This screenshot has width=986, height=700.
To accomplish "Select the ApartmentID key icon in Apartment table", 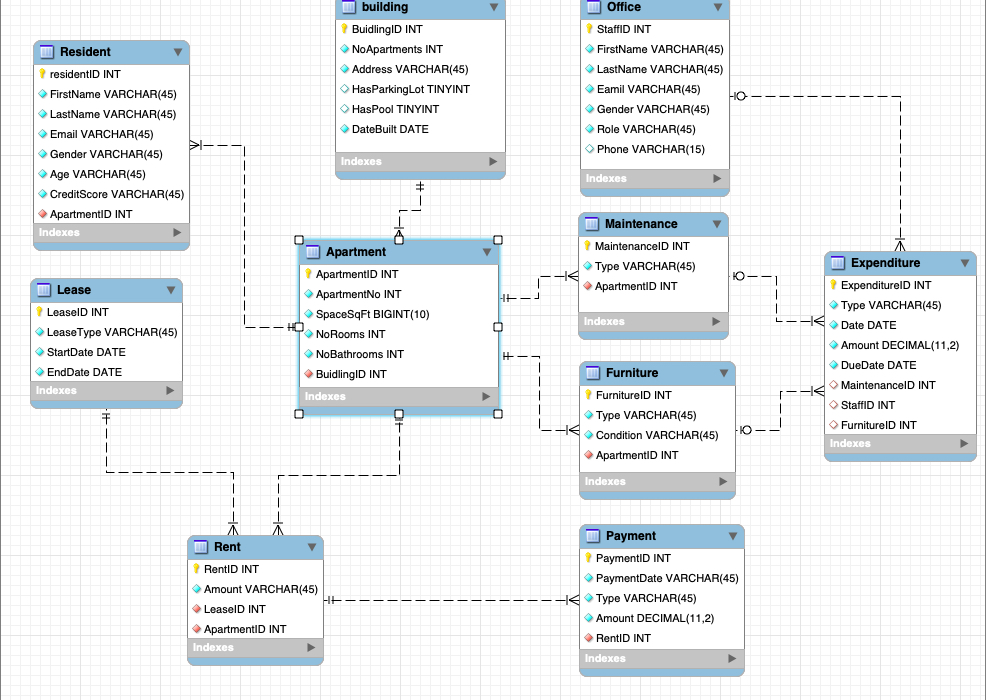I will pyautogui.click(x=308, y=274).
